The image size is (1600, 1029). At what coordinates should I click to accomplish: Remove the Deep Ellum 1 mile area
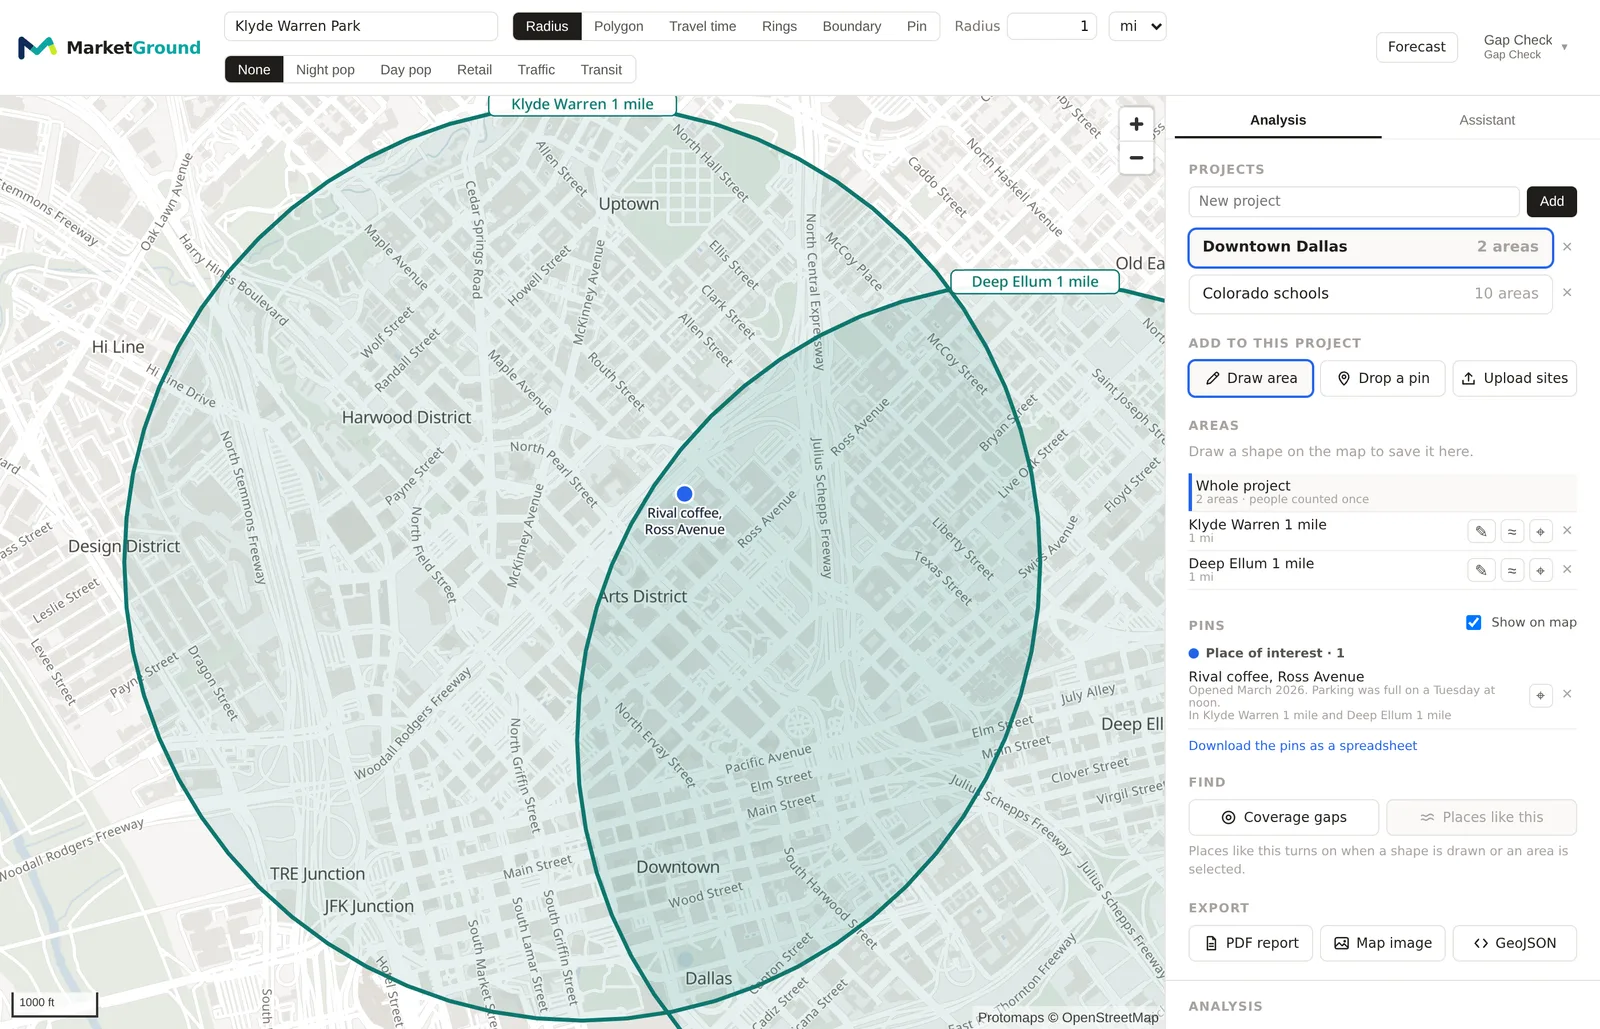[1567, 570]
